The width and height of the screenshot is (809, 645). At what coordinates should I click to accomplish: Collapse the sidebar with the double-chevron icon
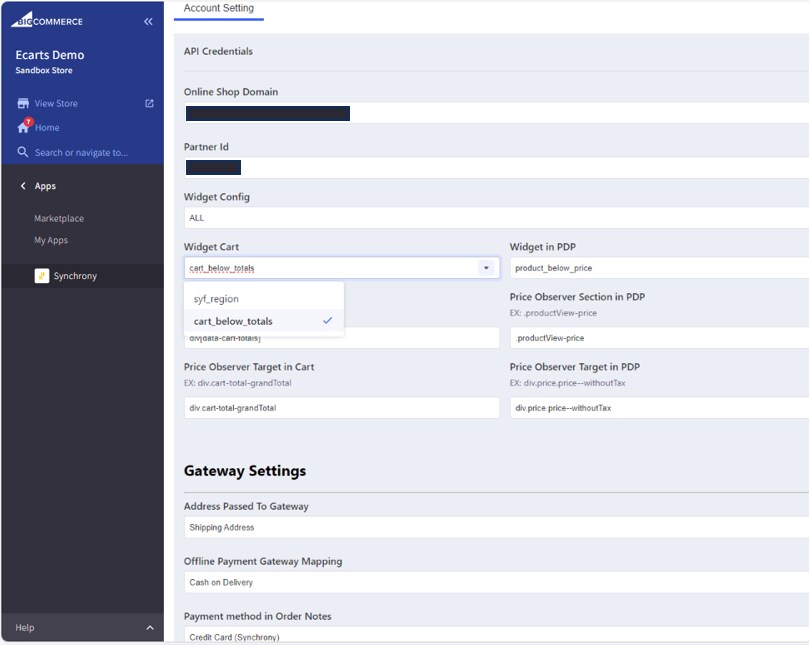[x=147, y=19]
